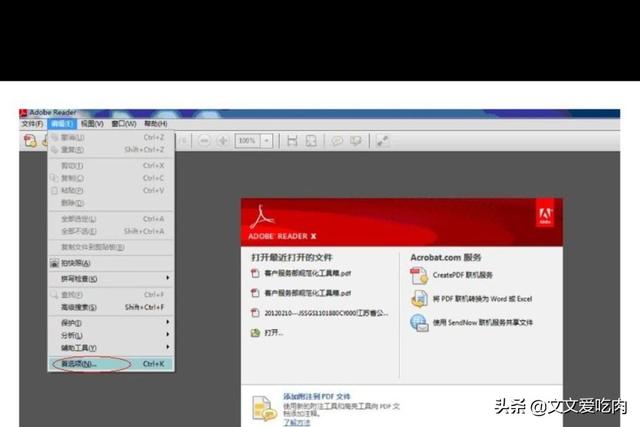Open the 窗口(W) menu

point(124,124)
